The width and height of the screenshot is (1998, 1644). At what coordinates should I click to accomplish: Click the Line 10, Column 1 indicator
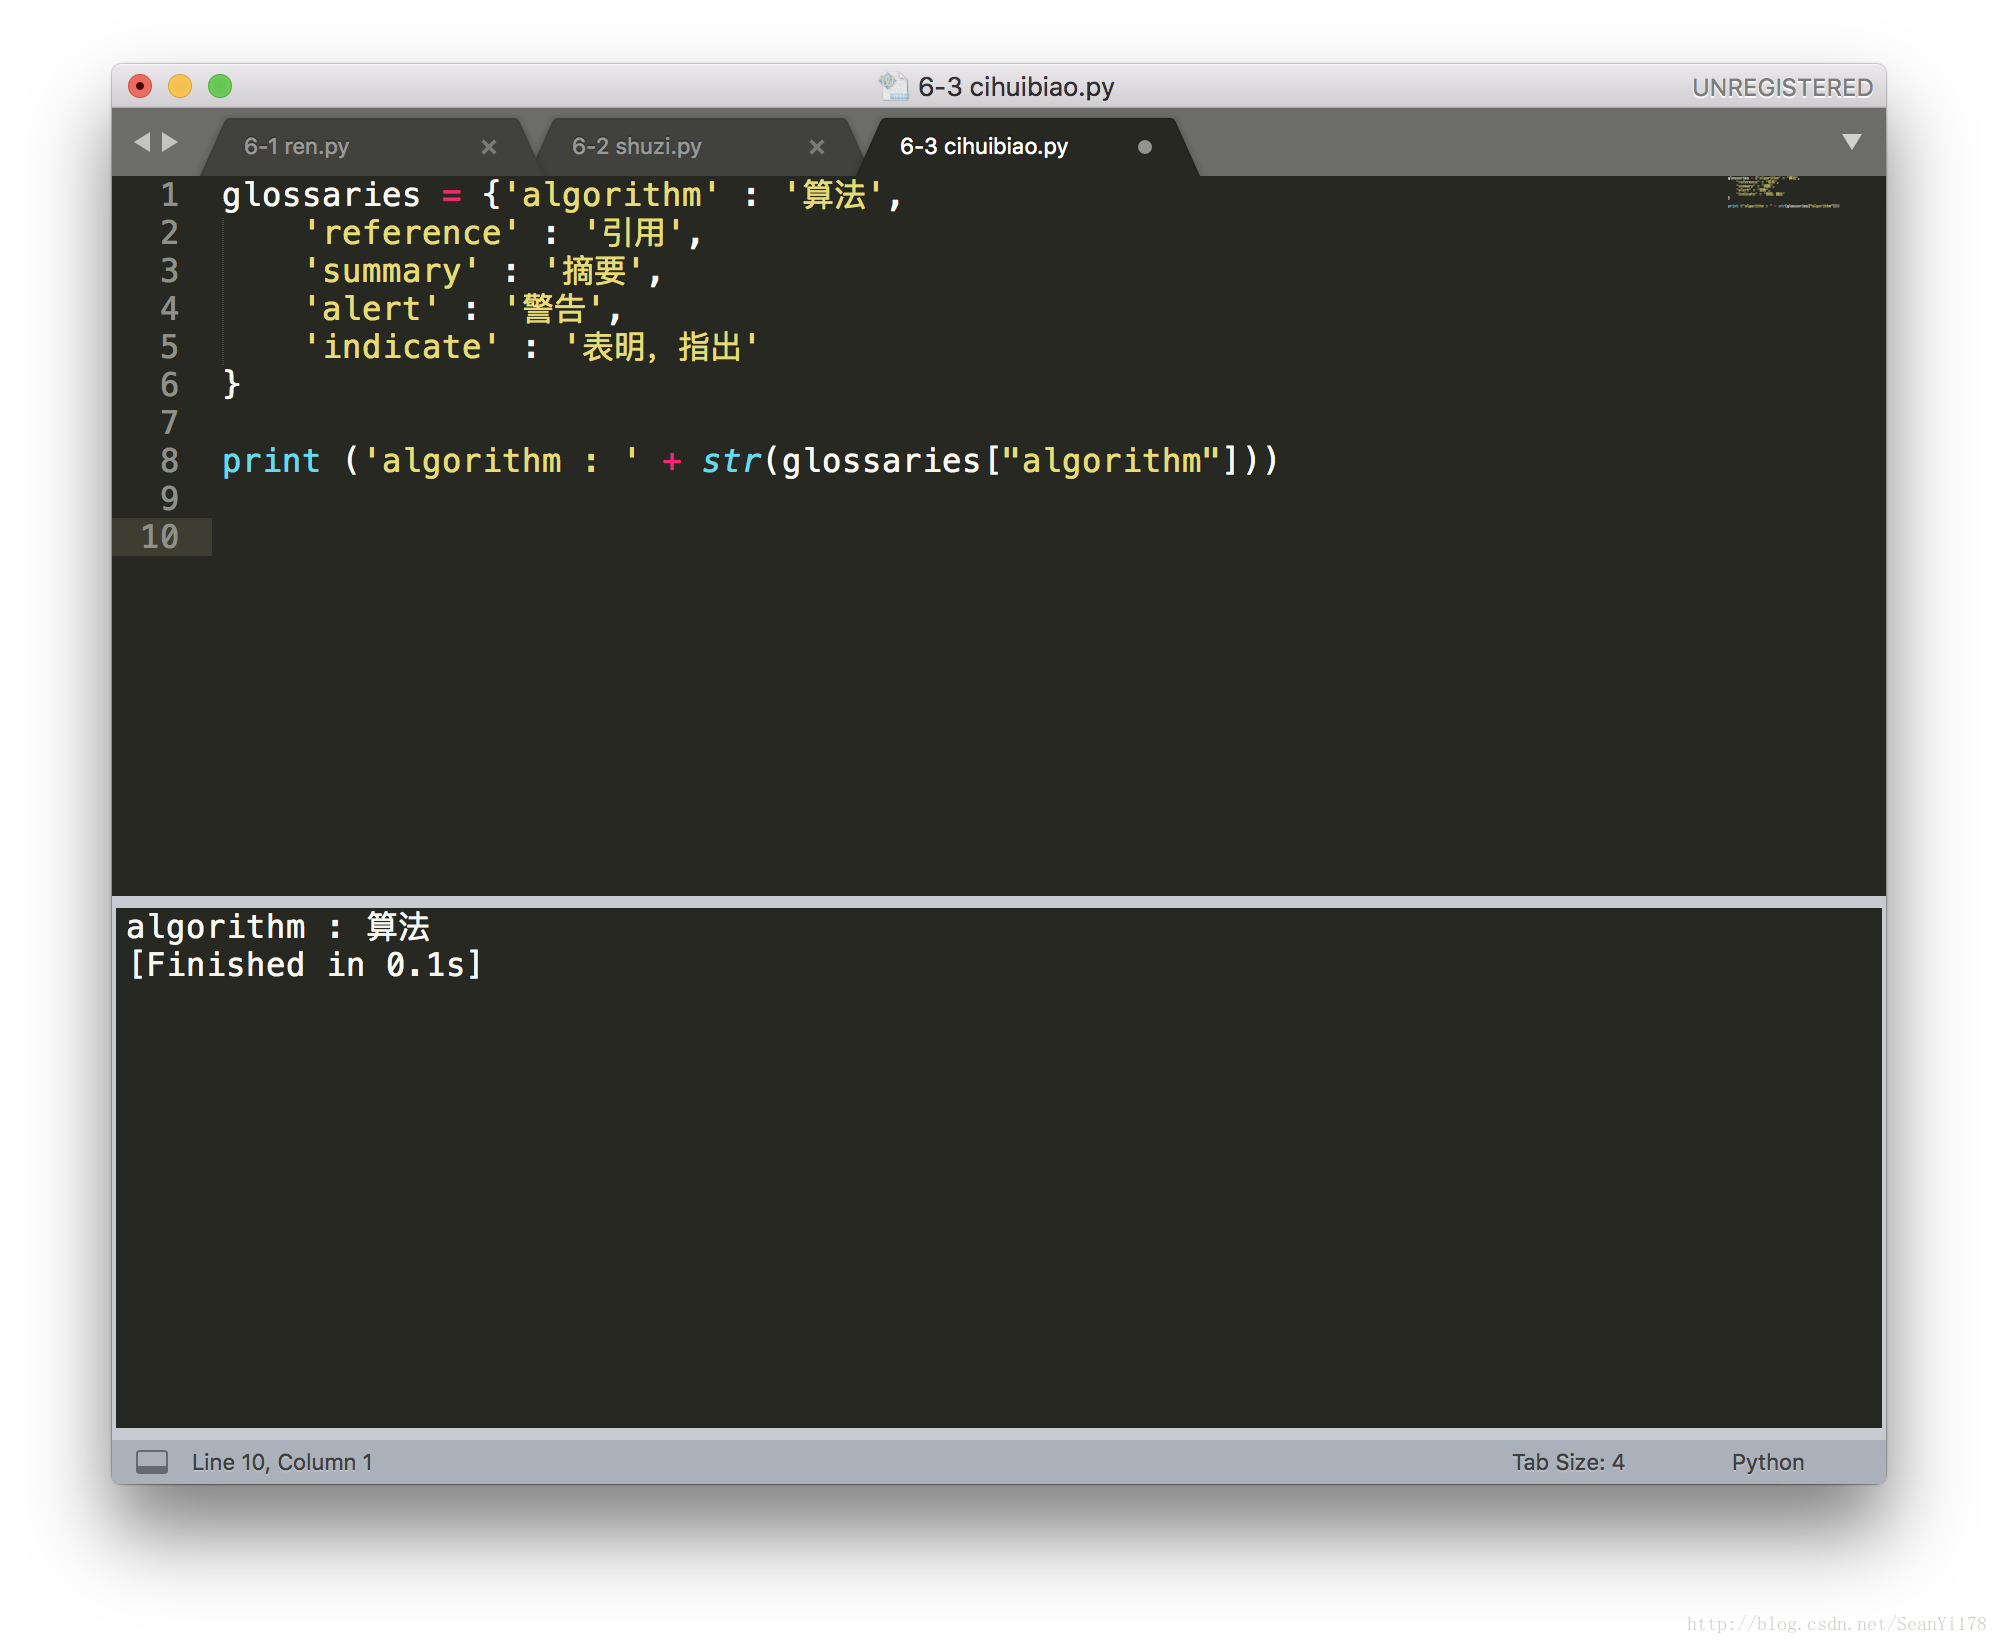pos(282,1462)
